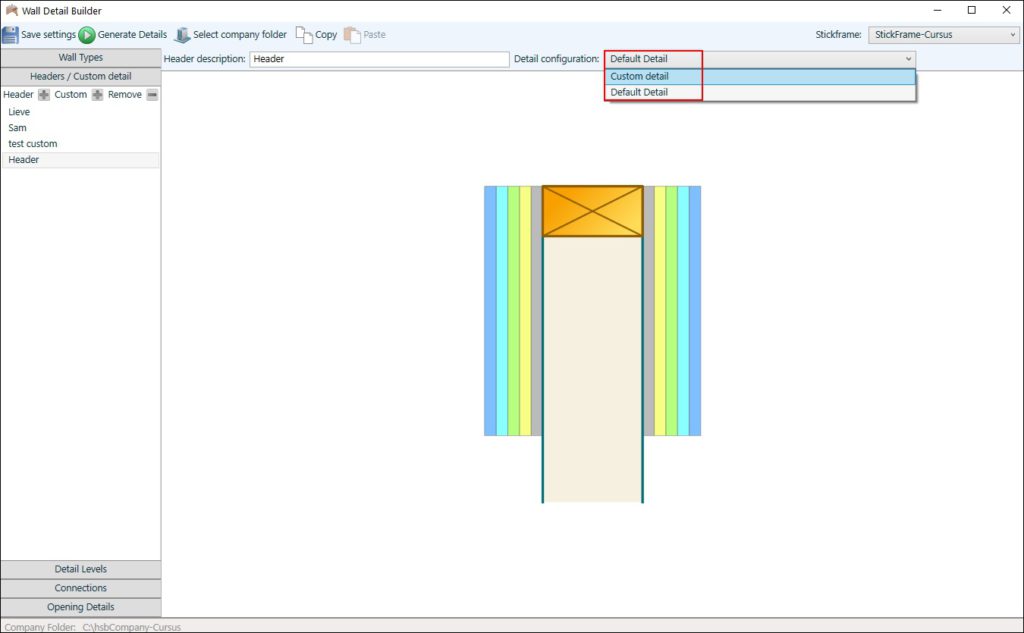Click the Generate Details label

click(133, 35)
